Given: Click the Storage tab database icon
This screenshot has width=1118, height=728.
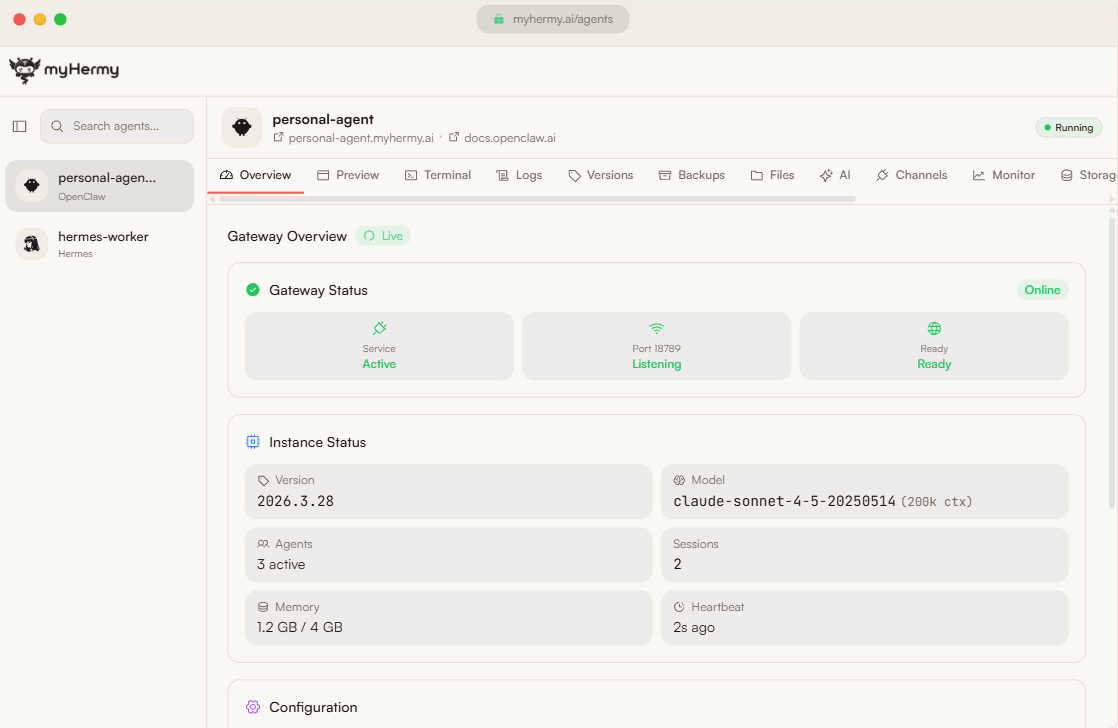Looking at the screenshot, I should point(1067,175).
